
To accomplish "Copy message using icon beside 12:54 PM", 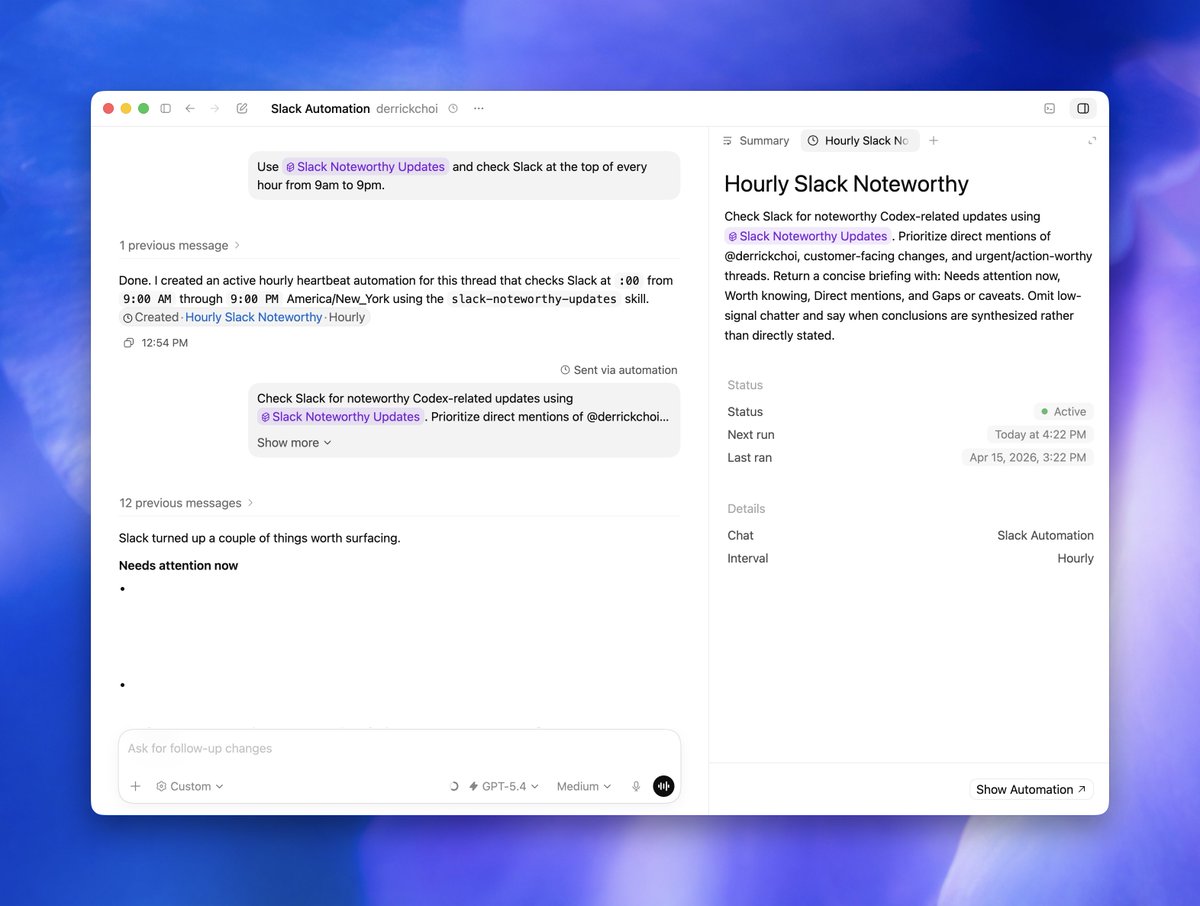I will [128, 343].
